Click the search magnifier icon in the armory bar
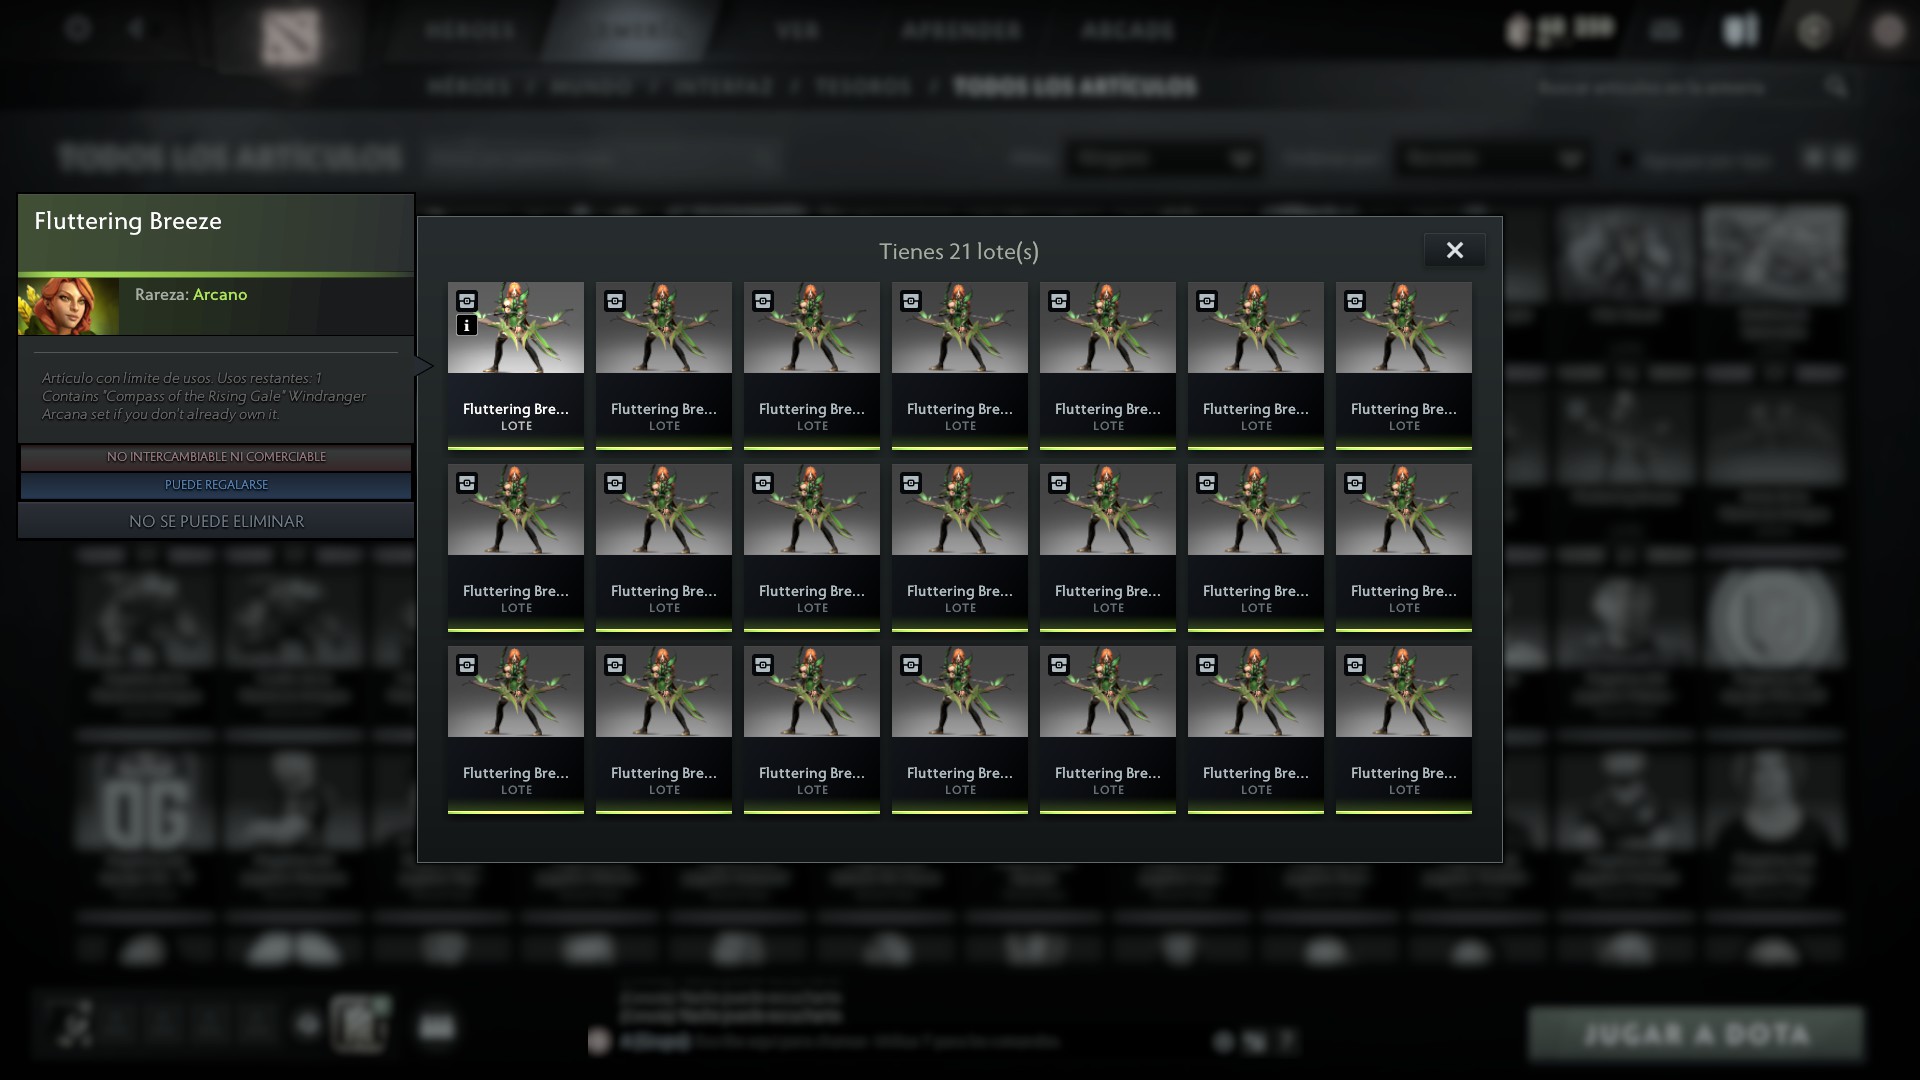 tap(1836, 87)
